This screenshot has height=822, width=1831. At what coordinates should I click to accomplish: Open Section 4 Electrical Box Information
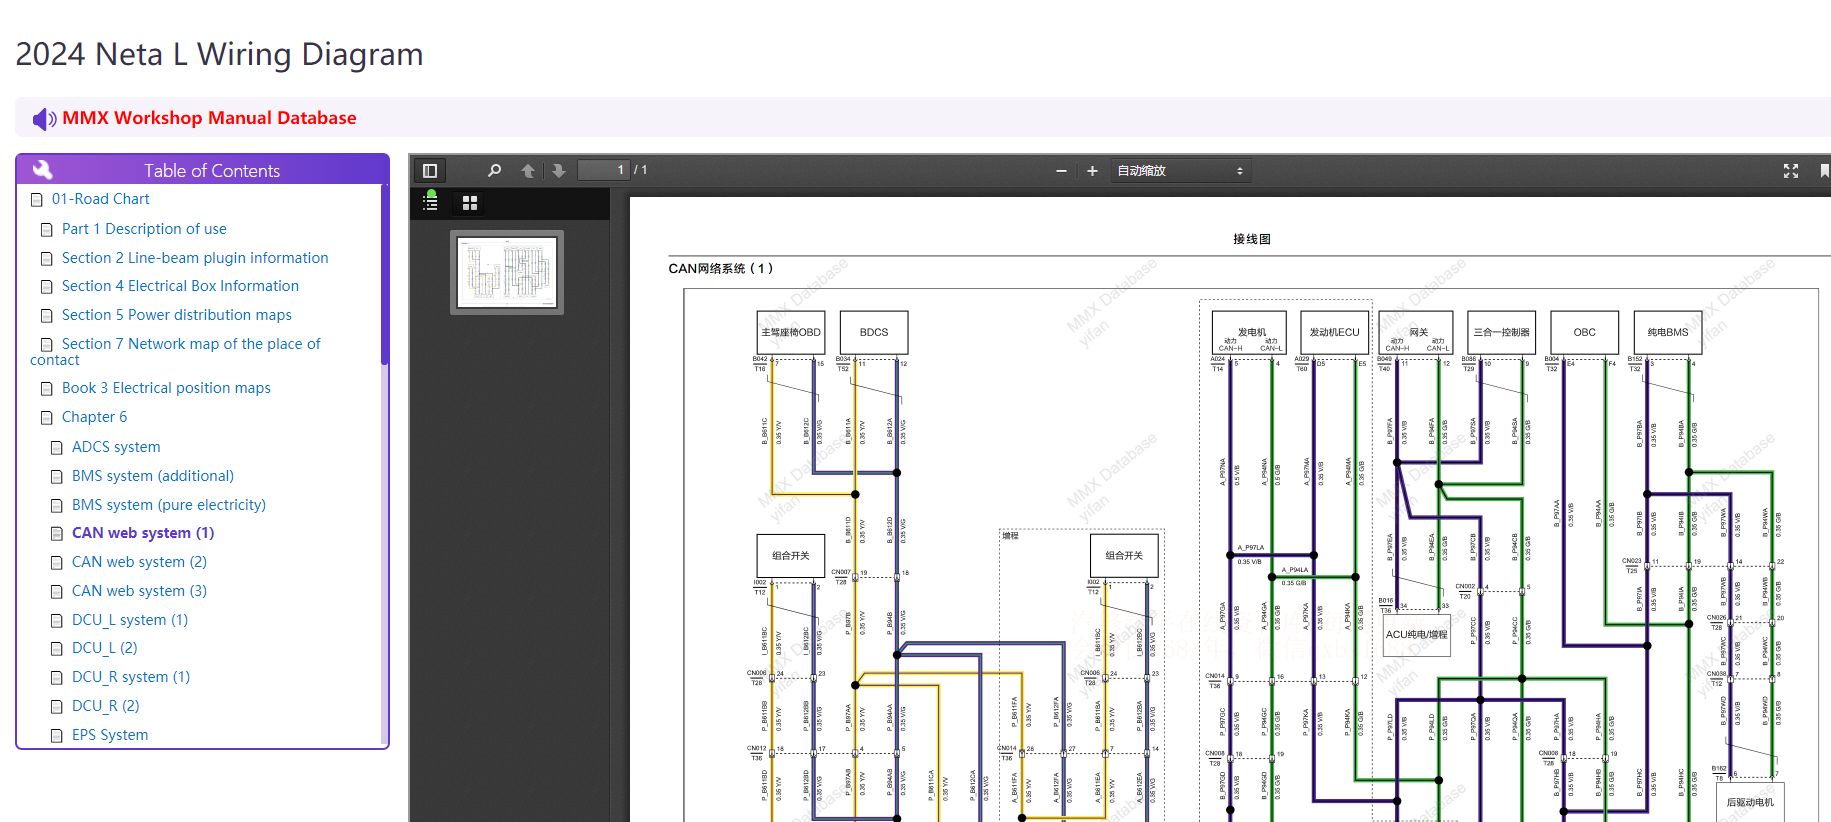[x=180, y=286]
